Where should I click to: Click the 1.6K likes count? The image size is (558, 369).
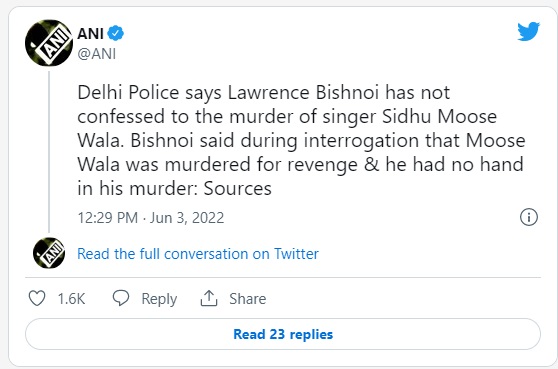point(72,299)
